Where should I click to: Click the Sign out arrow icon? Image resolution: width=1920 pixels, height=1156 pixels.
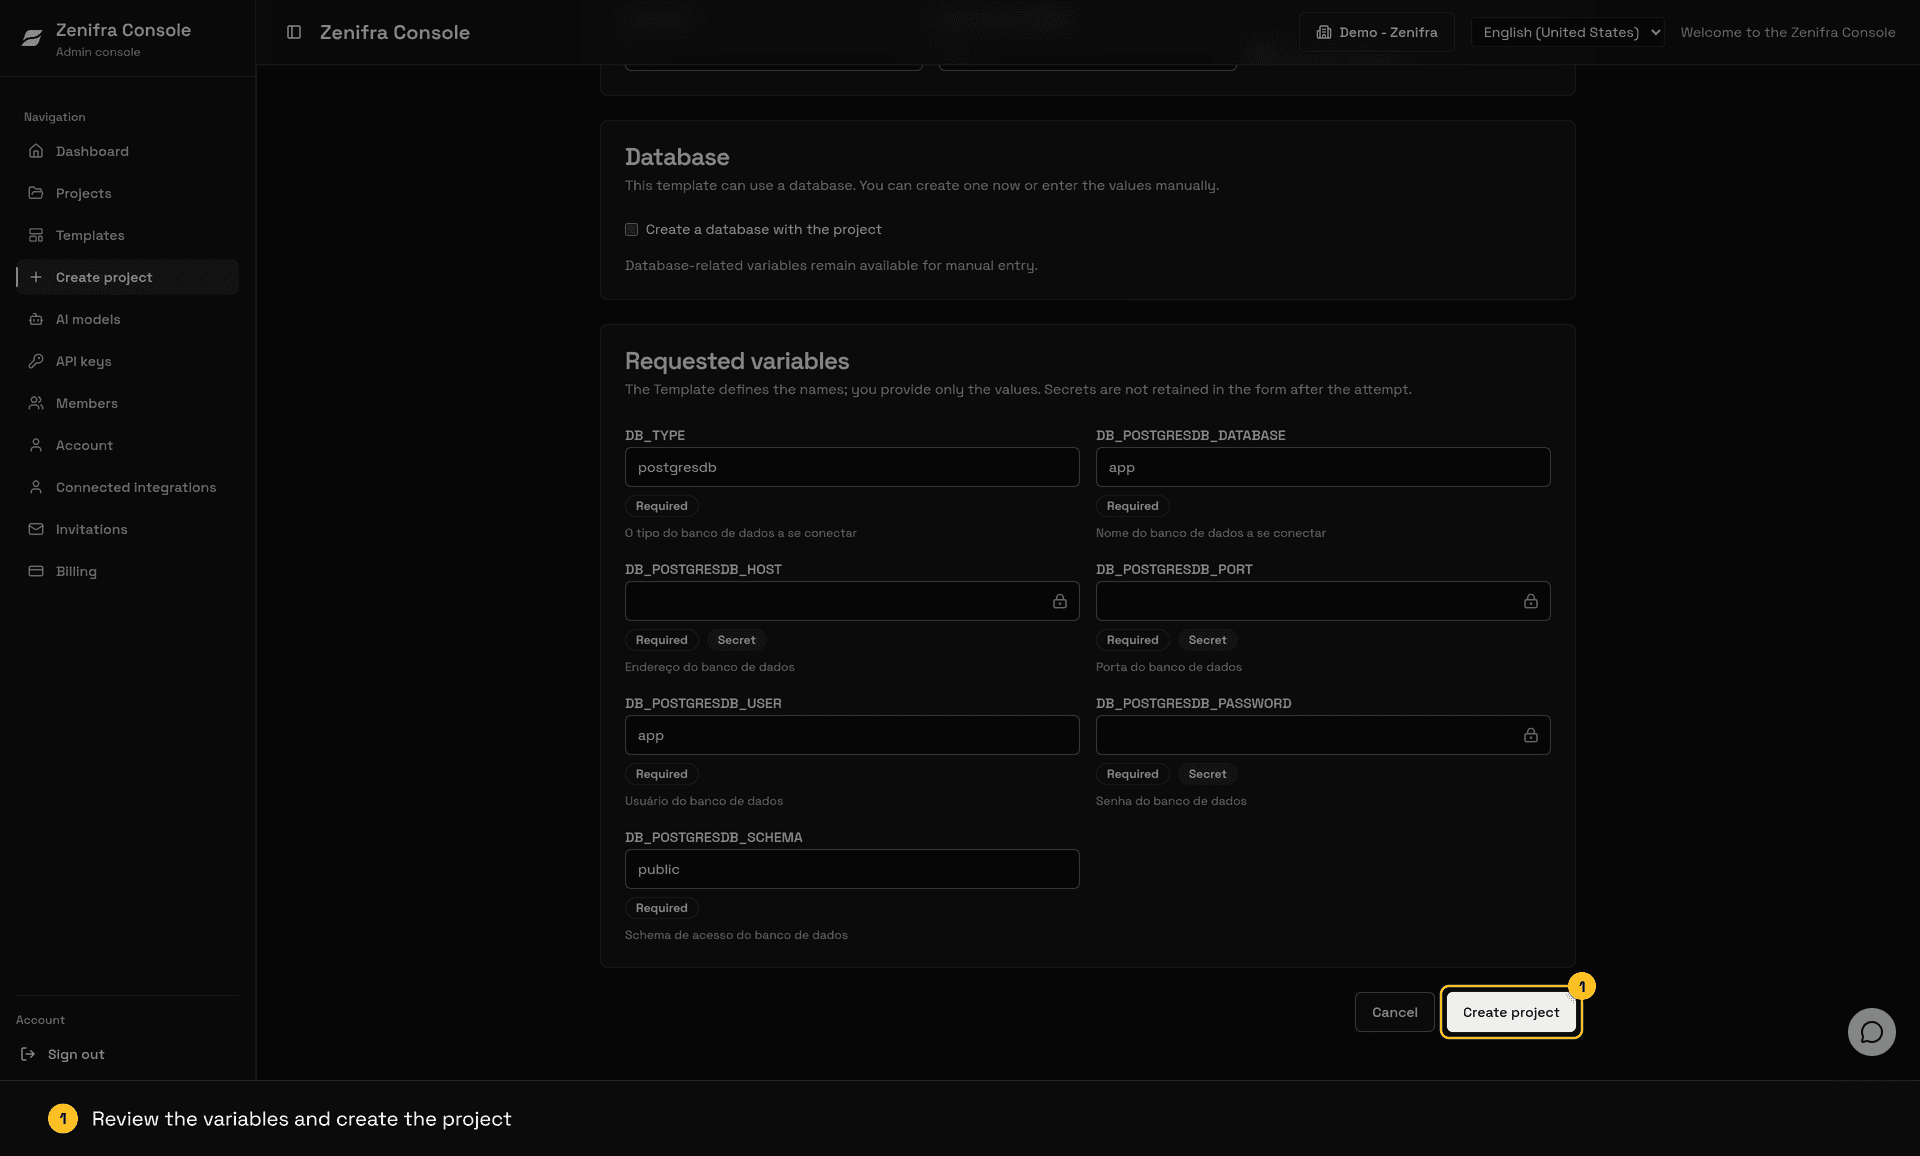point(28,1054)
